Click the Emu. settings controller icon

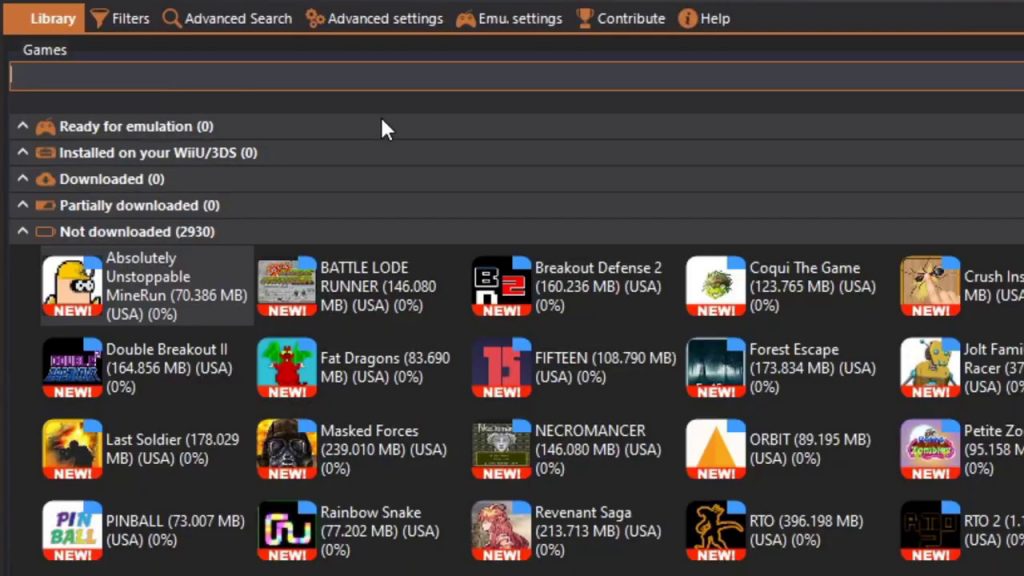click(x=466, y=18)
